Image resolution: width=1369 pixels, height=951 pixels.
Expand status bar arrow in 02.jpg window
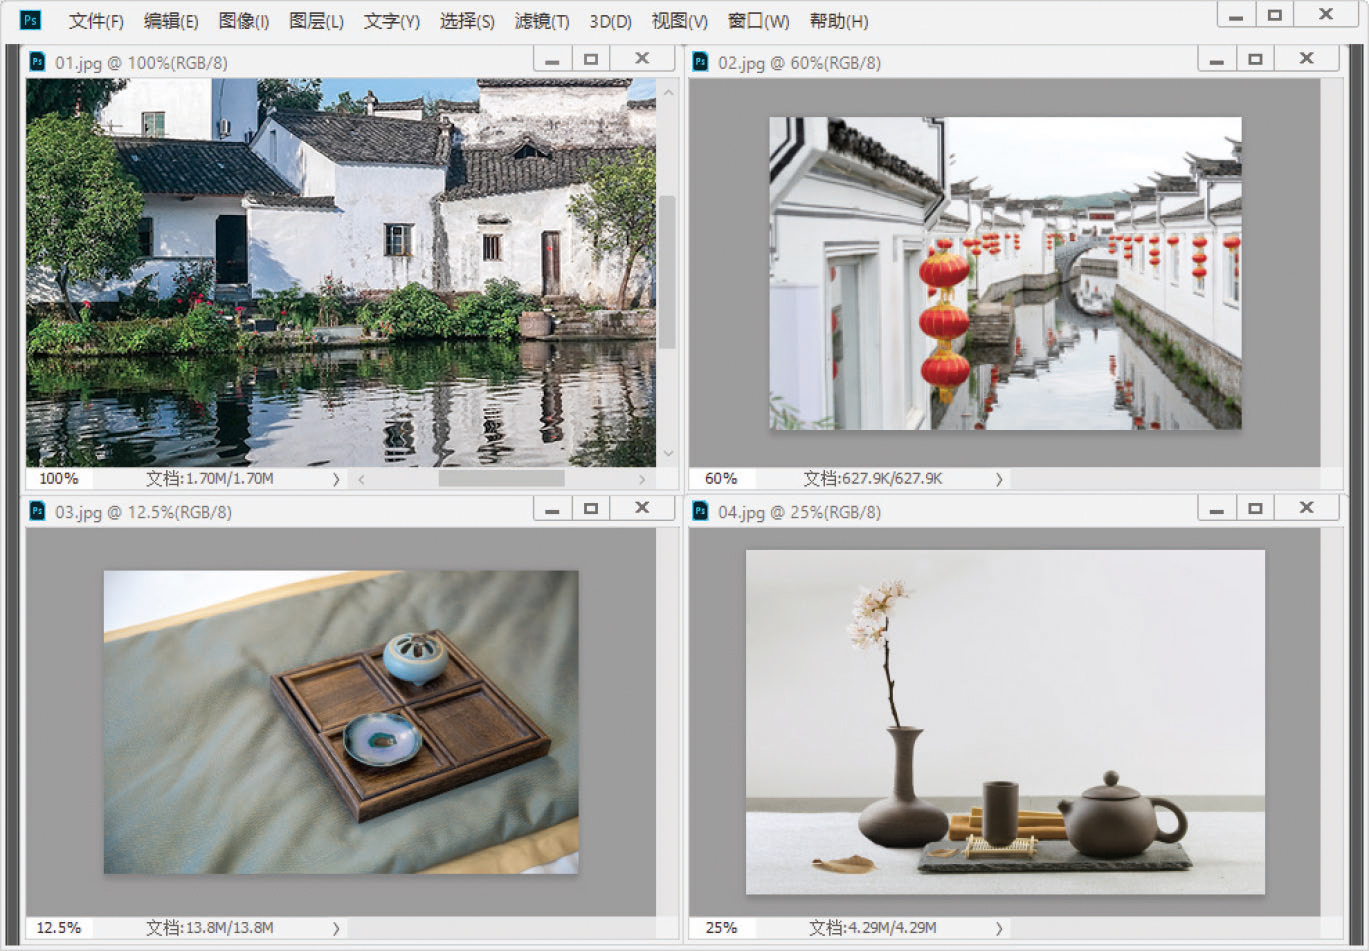coord(999,479)
